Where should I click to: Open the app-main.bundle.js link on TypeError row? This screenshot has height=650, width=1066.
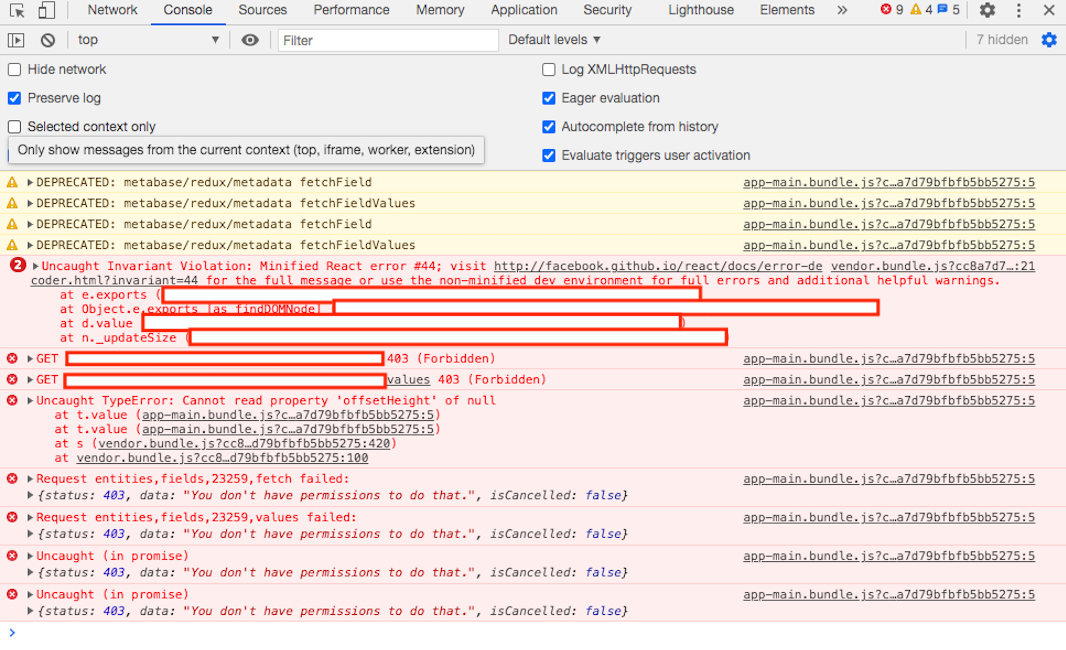(889, 400)
